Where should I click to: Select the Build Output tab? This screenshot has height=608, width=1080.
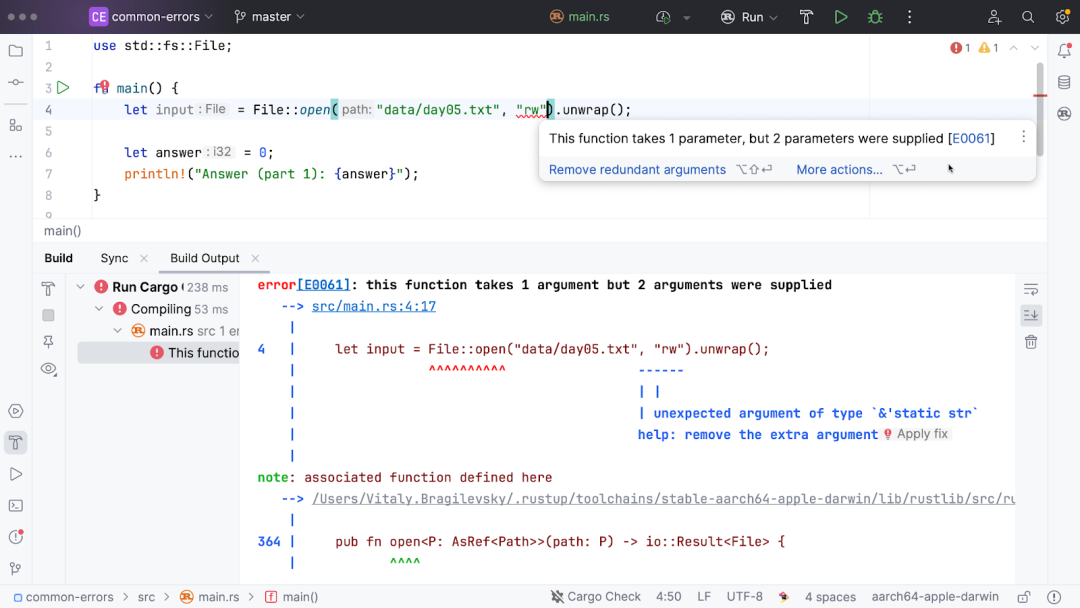[x=205, y=258]
